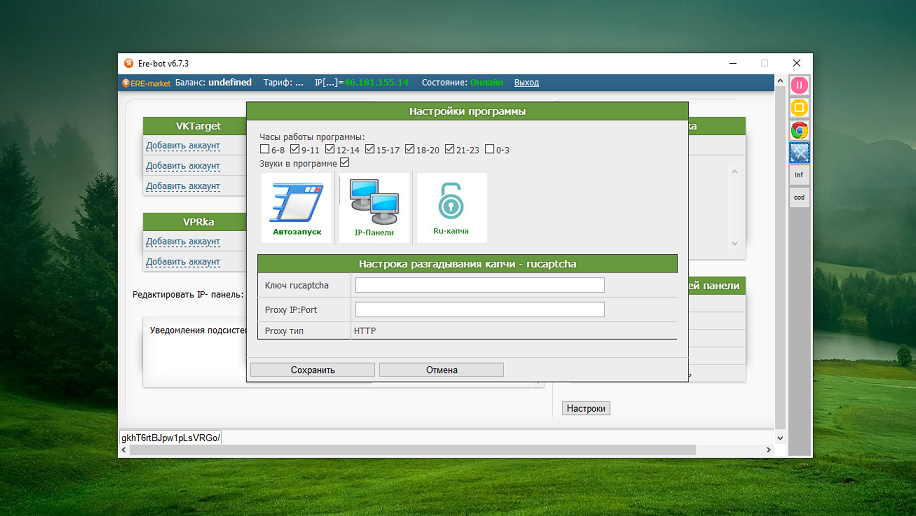
Task: Click the ERE-market logo in header
Action: (146, 83)
